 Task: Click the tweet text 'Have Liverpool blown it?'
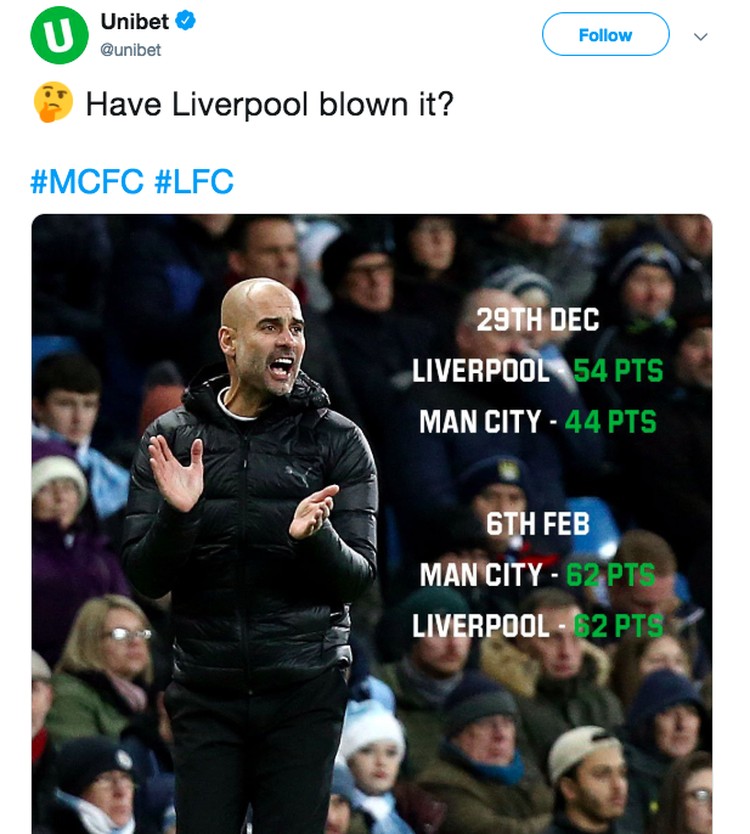tap(270, 104)
